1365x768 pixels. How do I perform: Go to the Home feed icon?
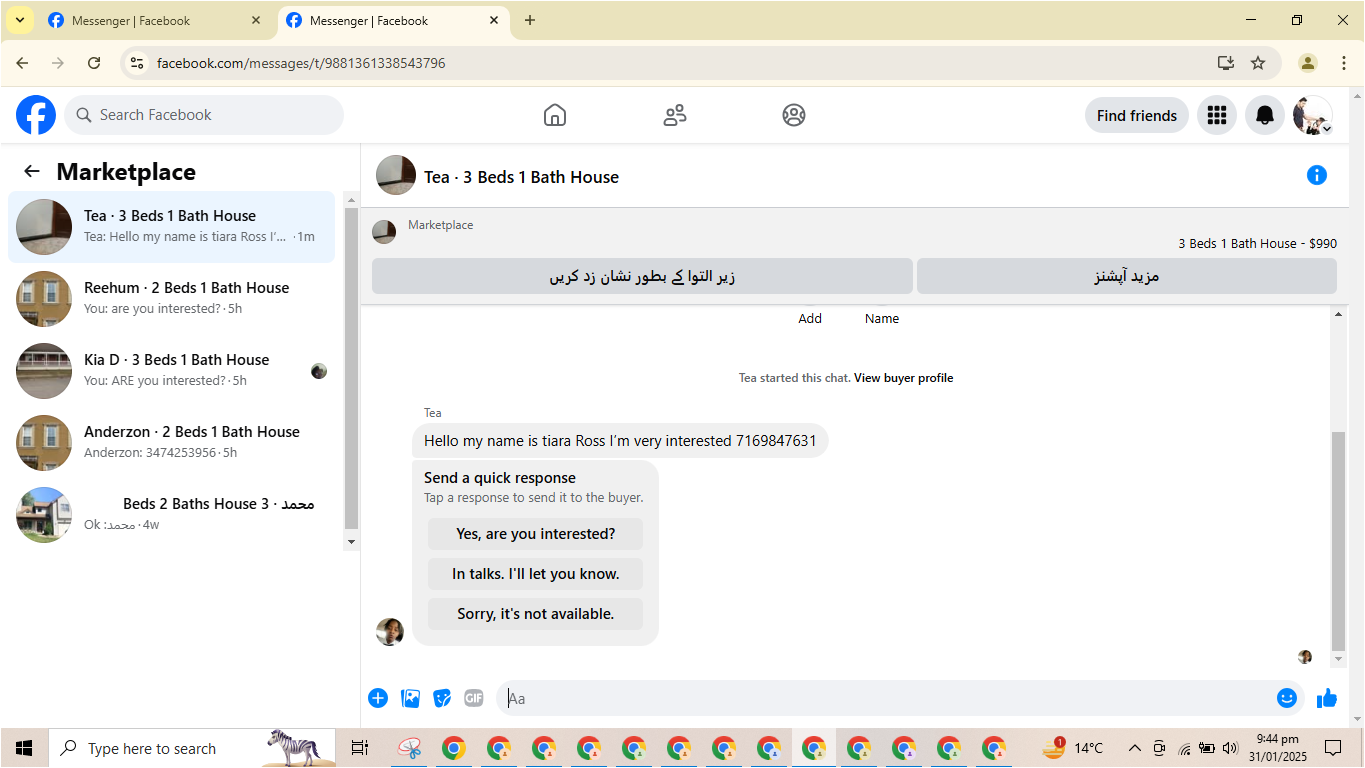[x=555, y=115]
